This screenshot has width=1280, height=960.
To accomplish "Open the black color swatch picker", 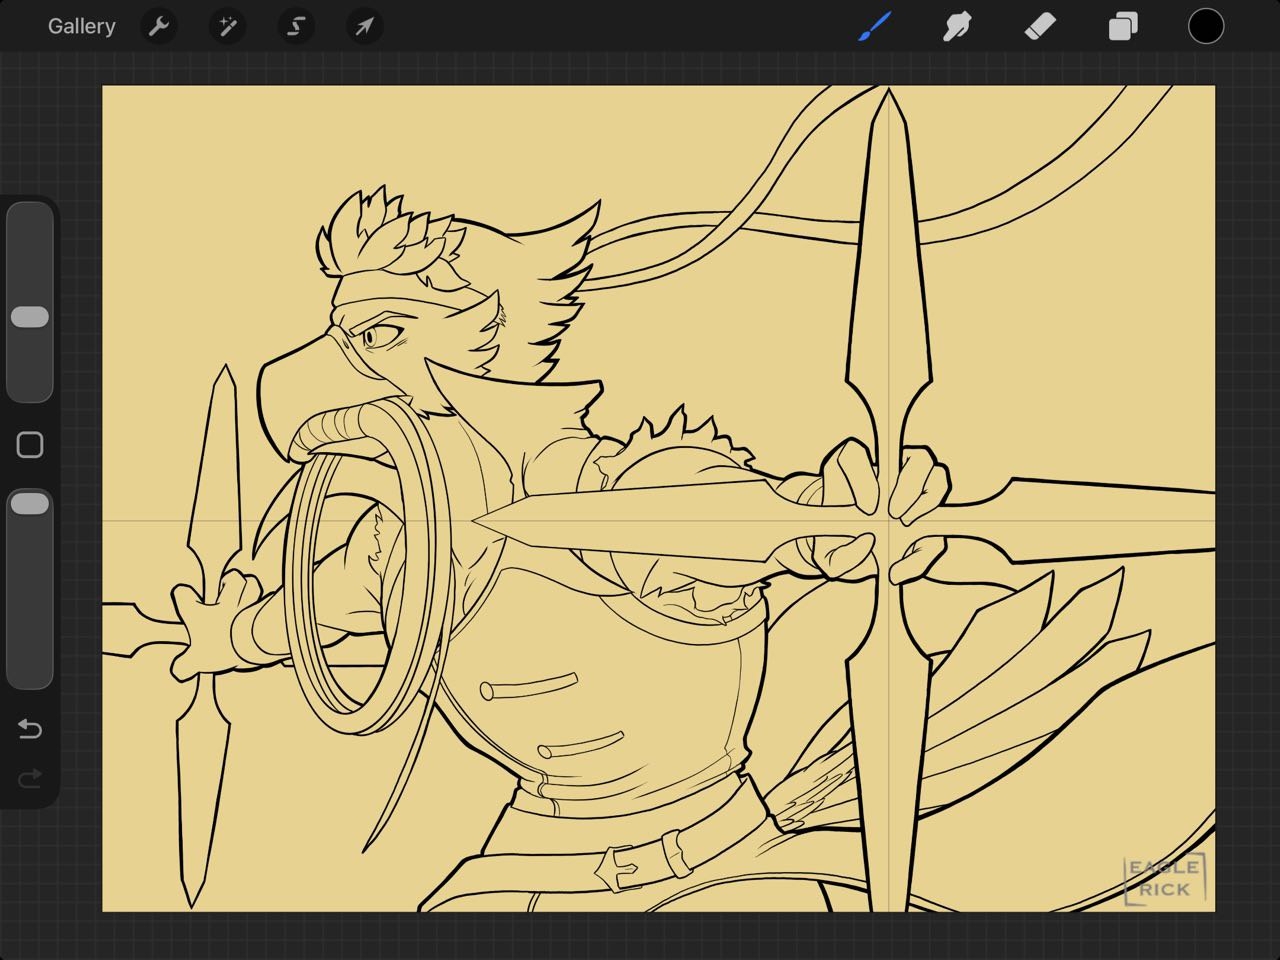I will [1206, 26].
